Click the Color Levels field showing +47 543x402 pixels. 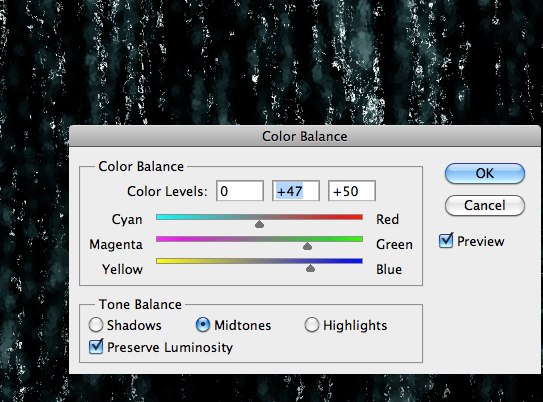tap(296, 190)
